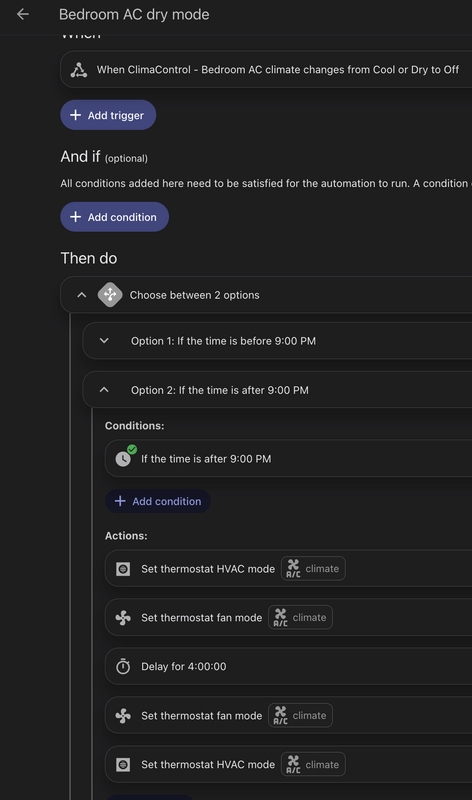This screenshot has width=472, height=800.
Task: Click the clock icon with green checkmark
Action: [124, 457]
